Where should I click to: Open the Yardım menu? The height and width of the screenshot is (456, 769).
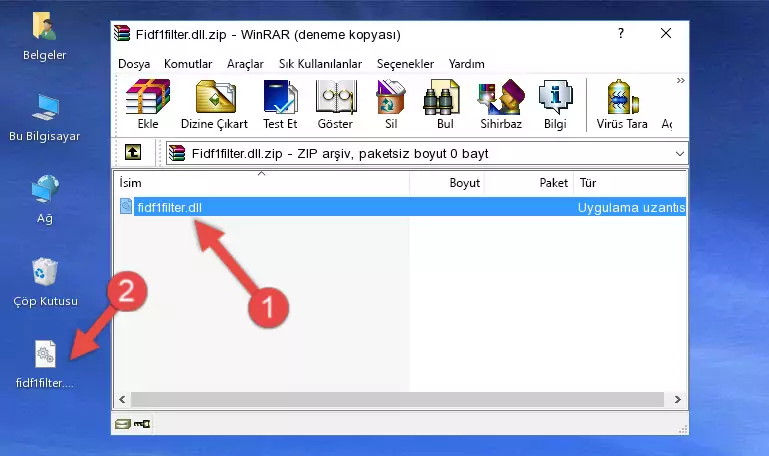pos(466,64)
